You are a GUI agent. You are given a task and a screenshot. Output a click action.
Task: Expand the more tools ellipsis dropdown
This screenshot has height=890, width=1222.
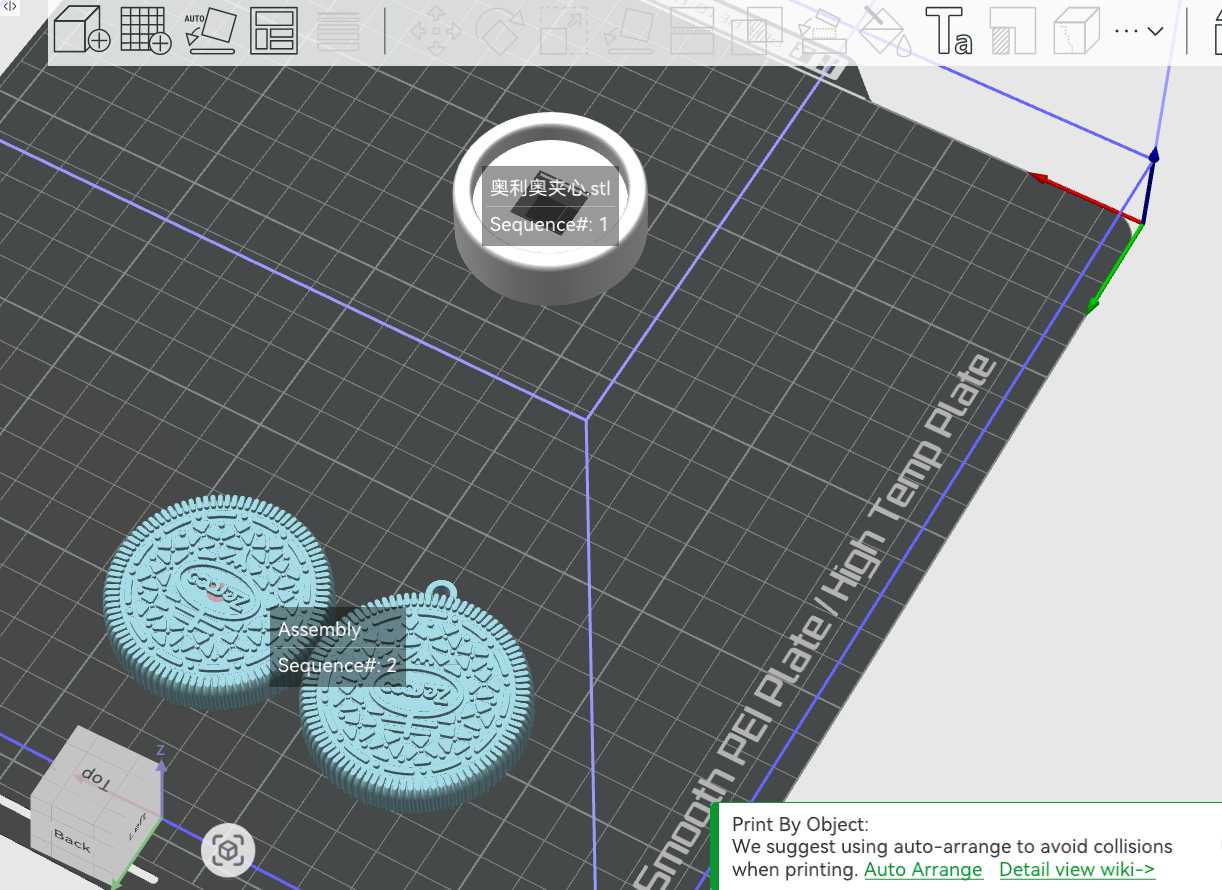coord(1139,31)
